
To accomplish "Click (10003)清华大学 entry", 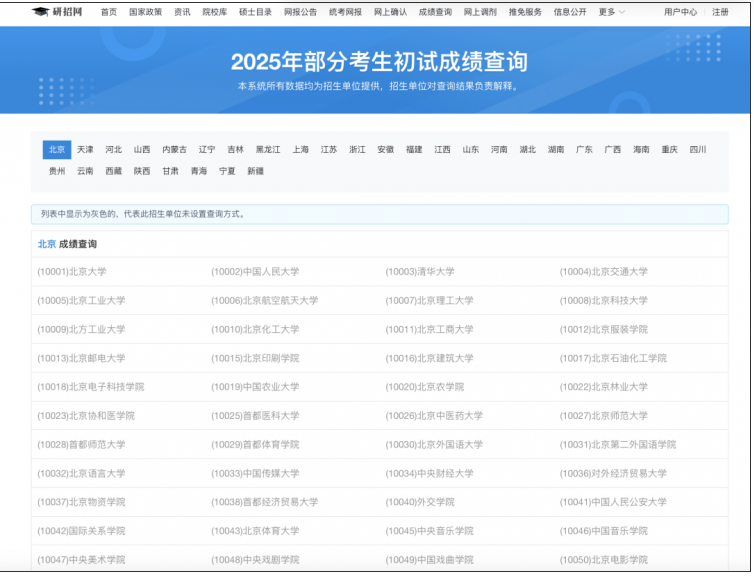I will [420, 272].
